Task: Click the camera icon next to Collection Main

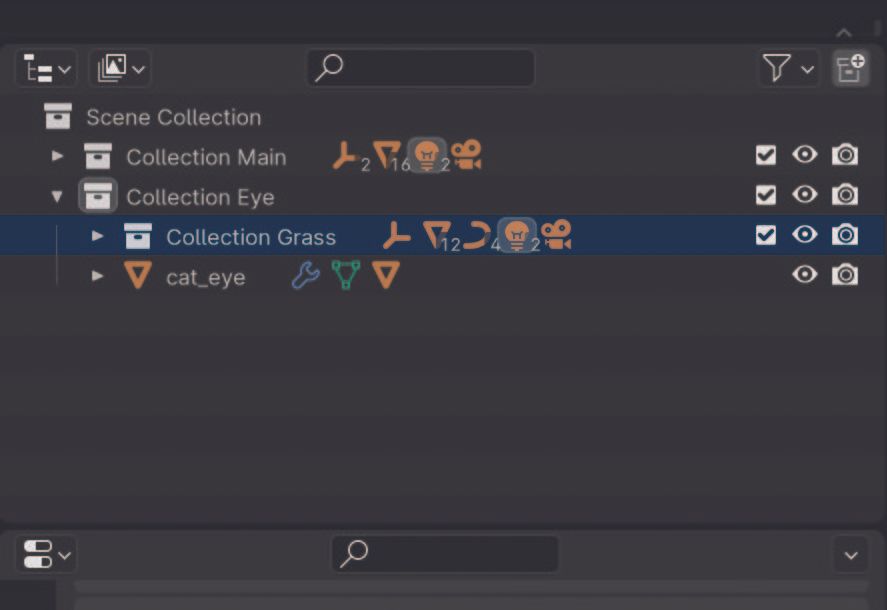Action: click(463, 155)
